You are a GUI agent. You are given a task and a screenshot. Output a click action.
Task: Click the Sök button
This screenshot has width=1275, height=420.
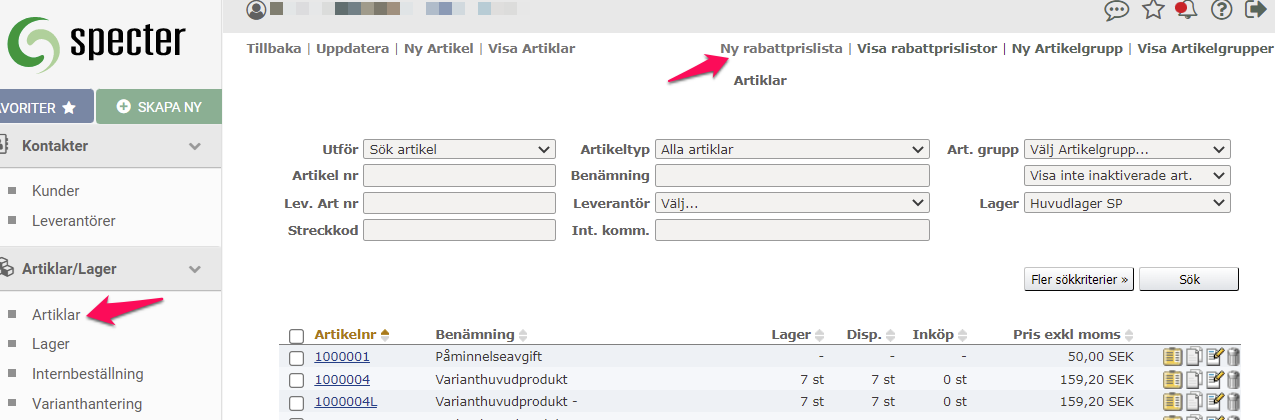click(1189, 279)
